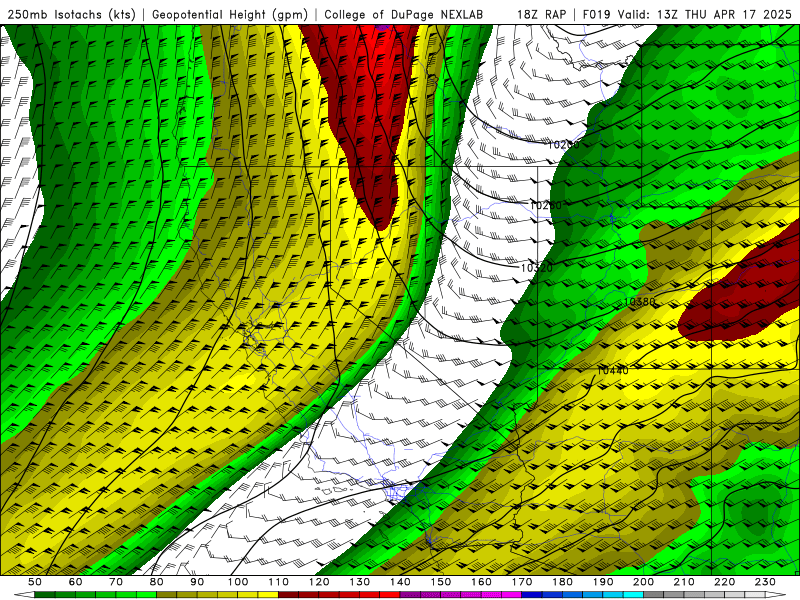The image size is (800, 600).
Task: Click the 130 knot legend value
Action: point(360,582)
